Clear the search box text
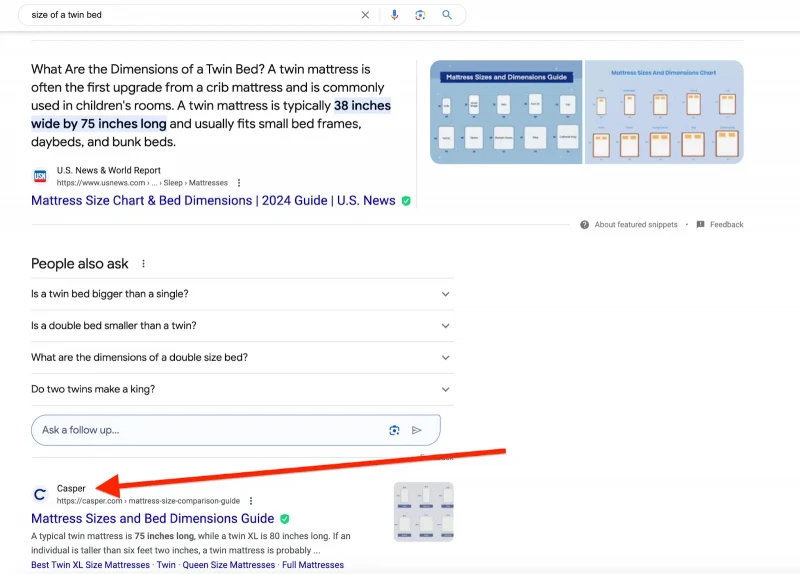The height and width of the screenshot is (574, 800). click(x=365, y=15)
